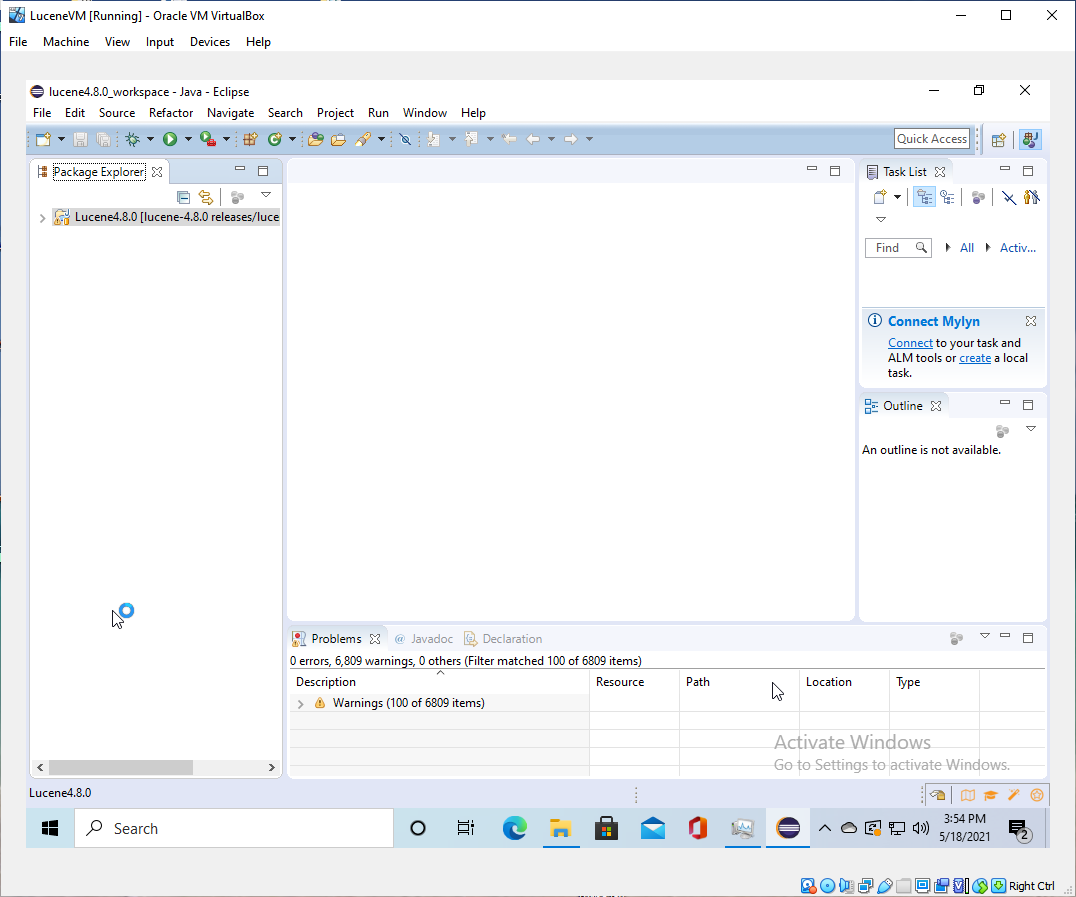1076x897 pixels.
Task: Open Eclipse from the Windows taskbar
Action: point(788,828)
